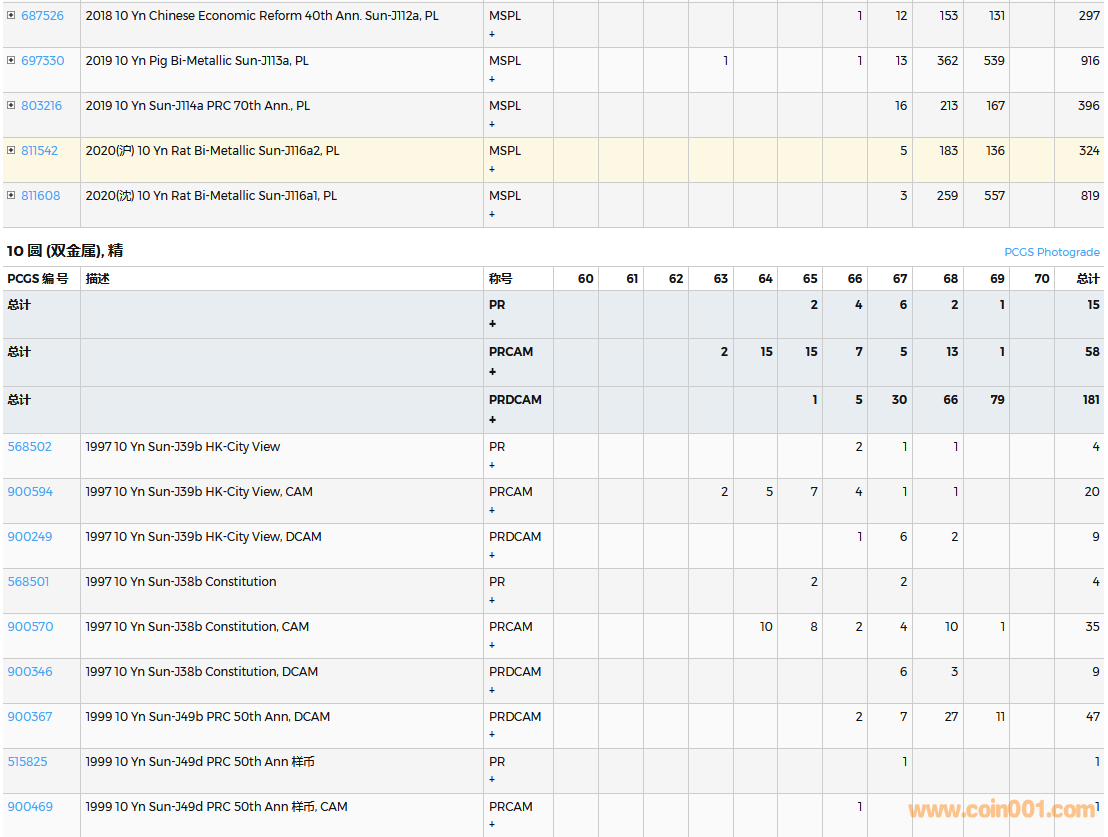
Task: Open PCGS number 900594 link
Action: pos(30,492)
